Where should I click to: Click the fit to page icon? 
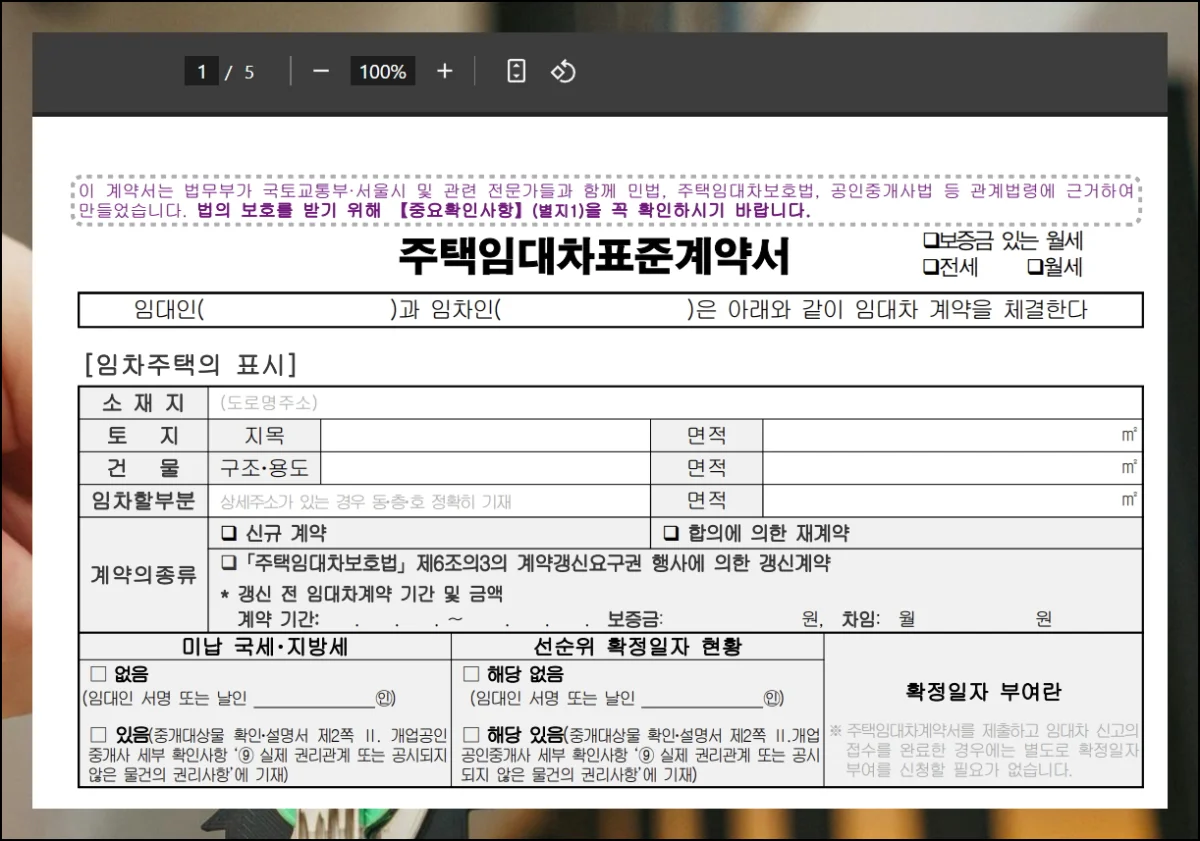click(x=516, y=72)
